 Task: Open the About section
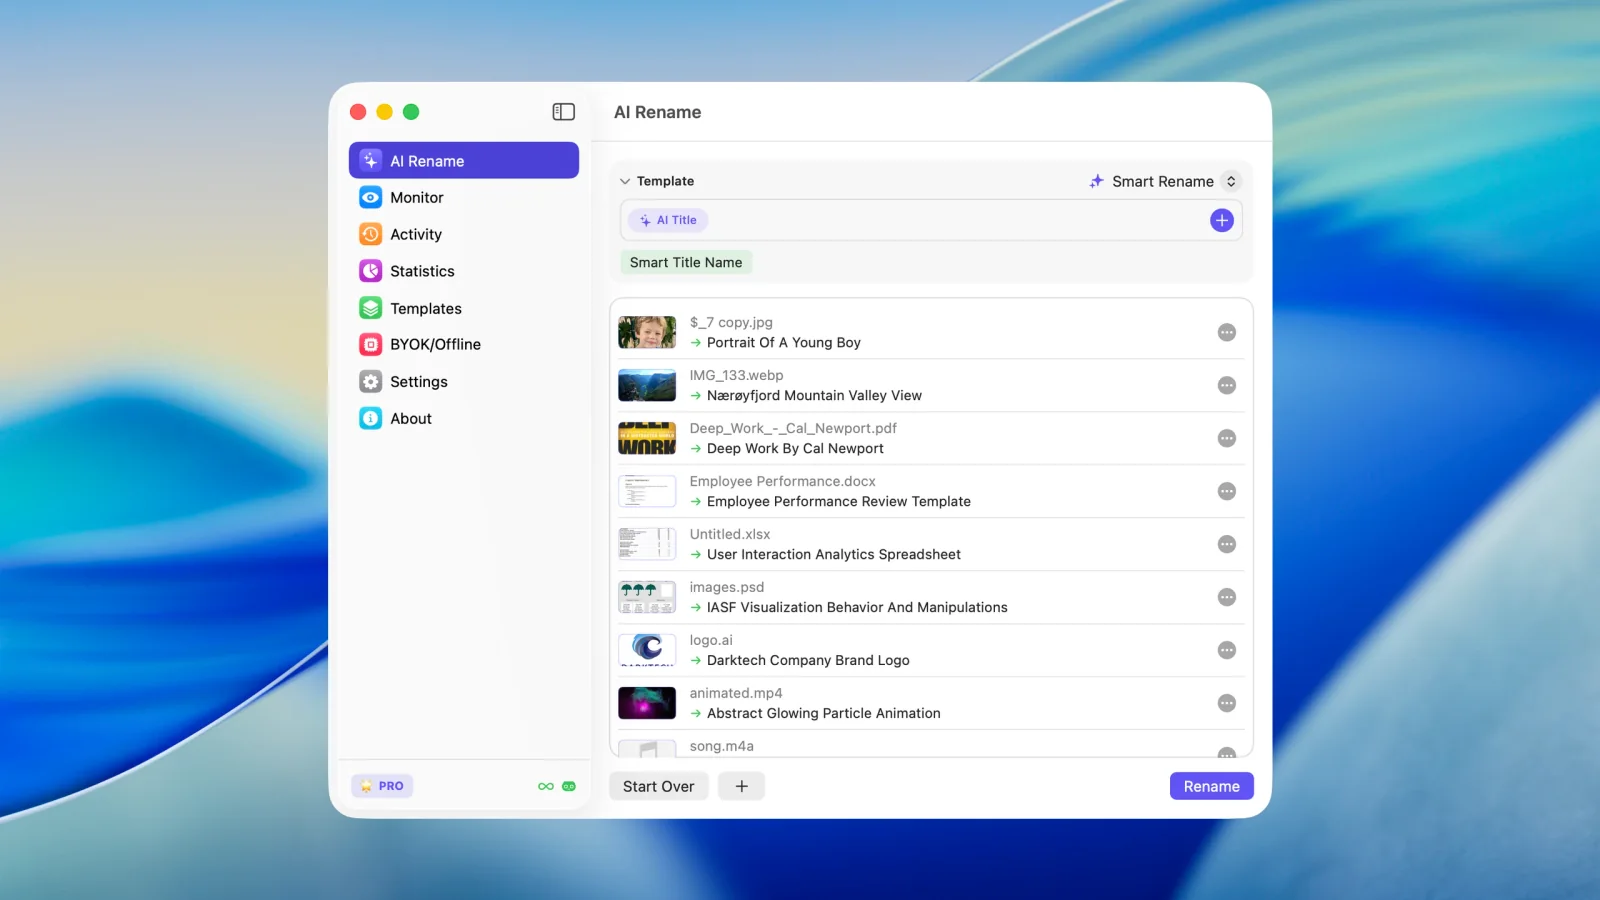(x=464, y=418)
